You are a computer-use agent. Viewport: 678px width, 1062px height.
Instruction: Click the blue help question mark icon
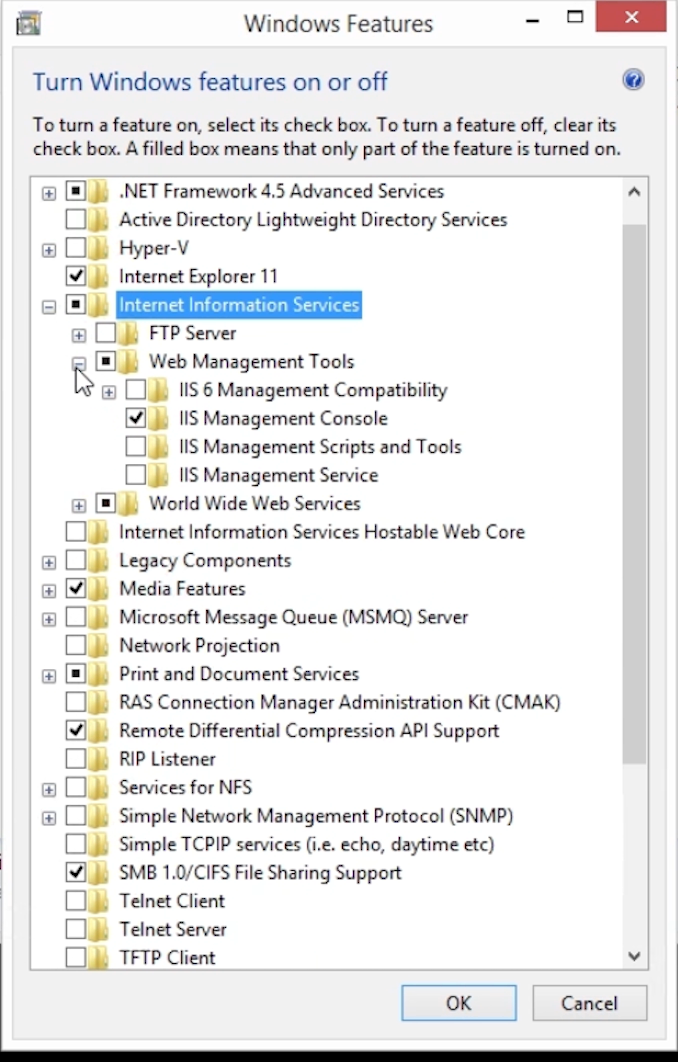point(633,81)
